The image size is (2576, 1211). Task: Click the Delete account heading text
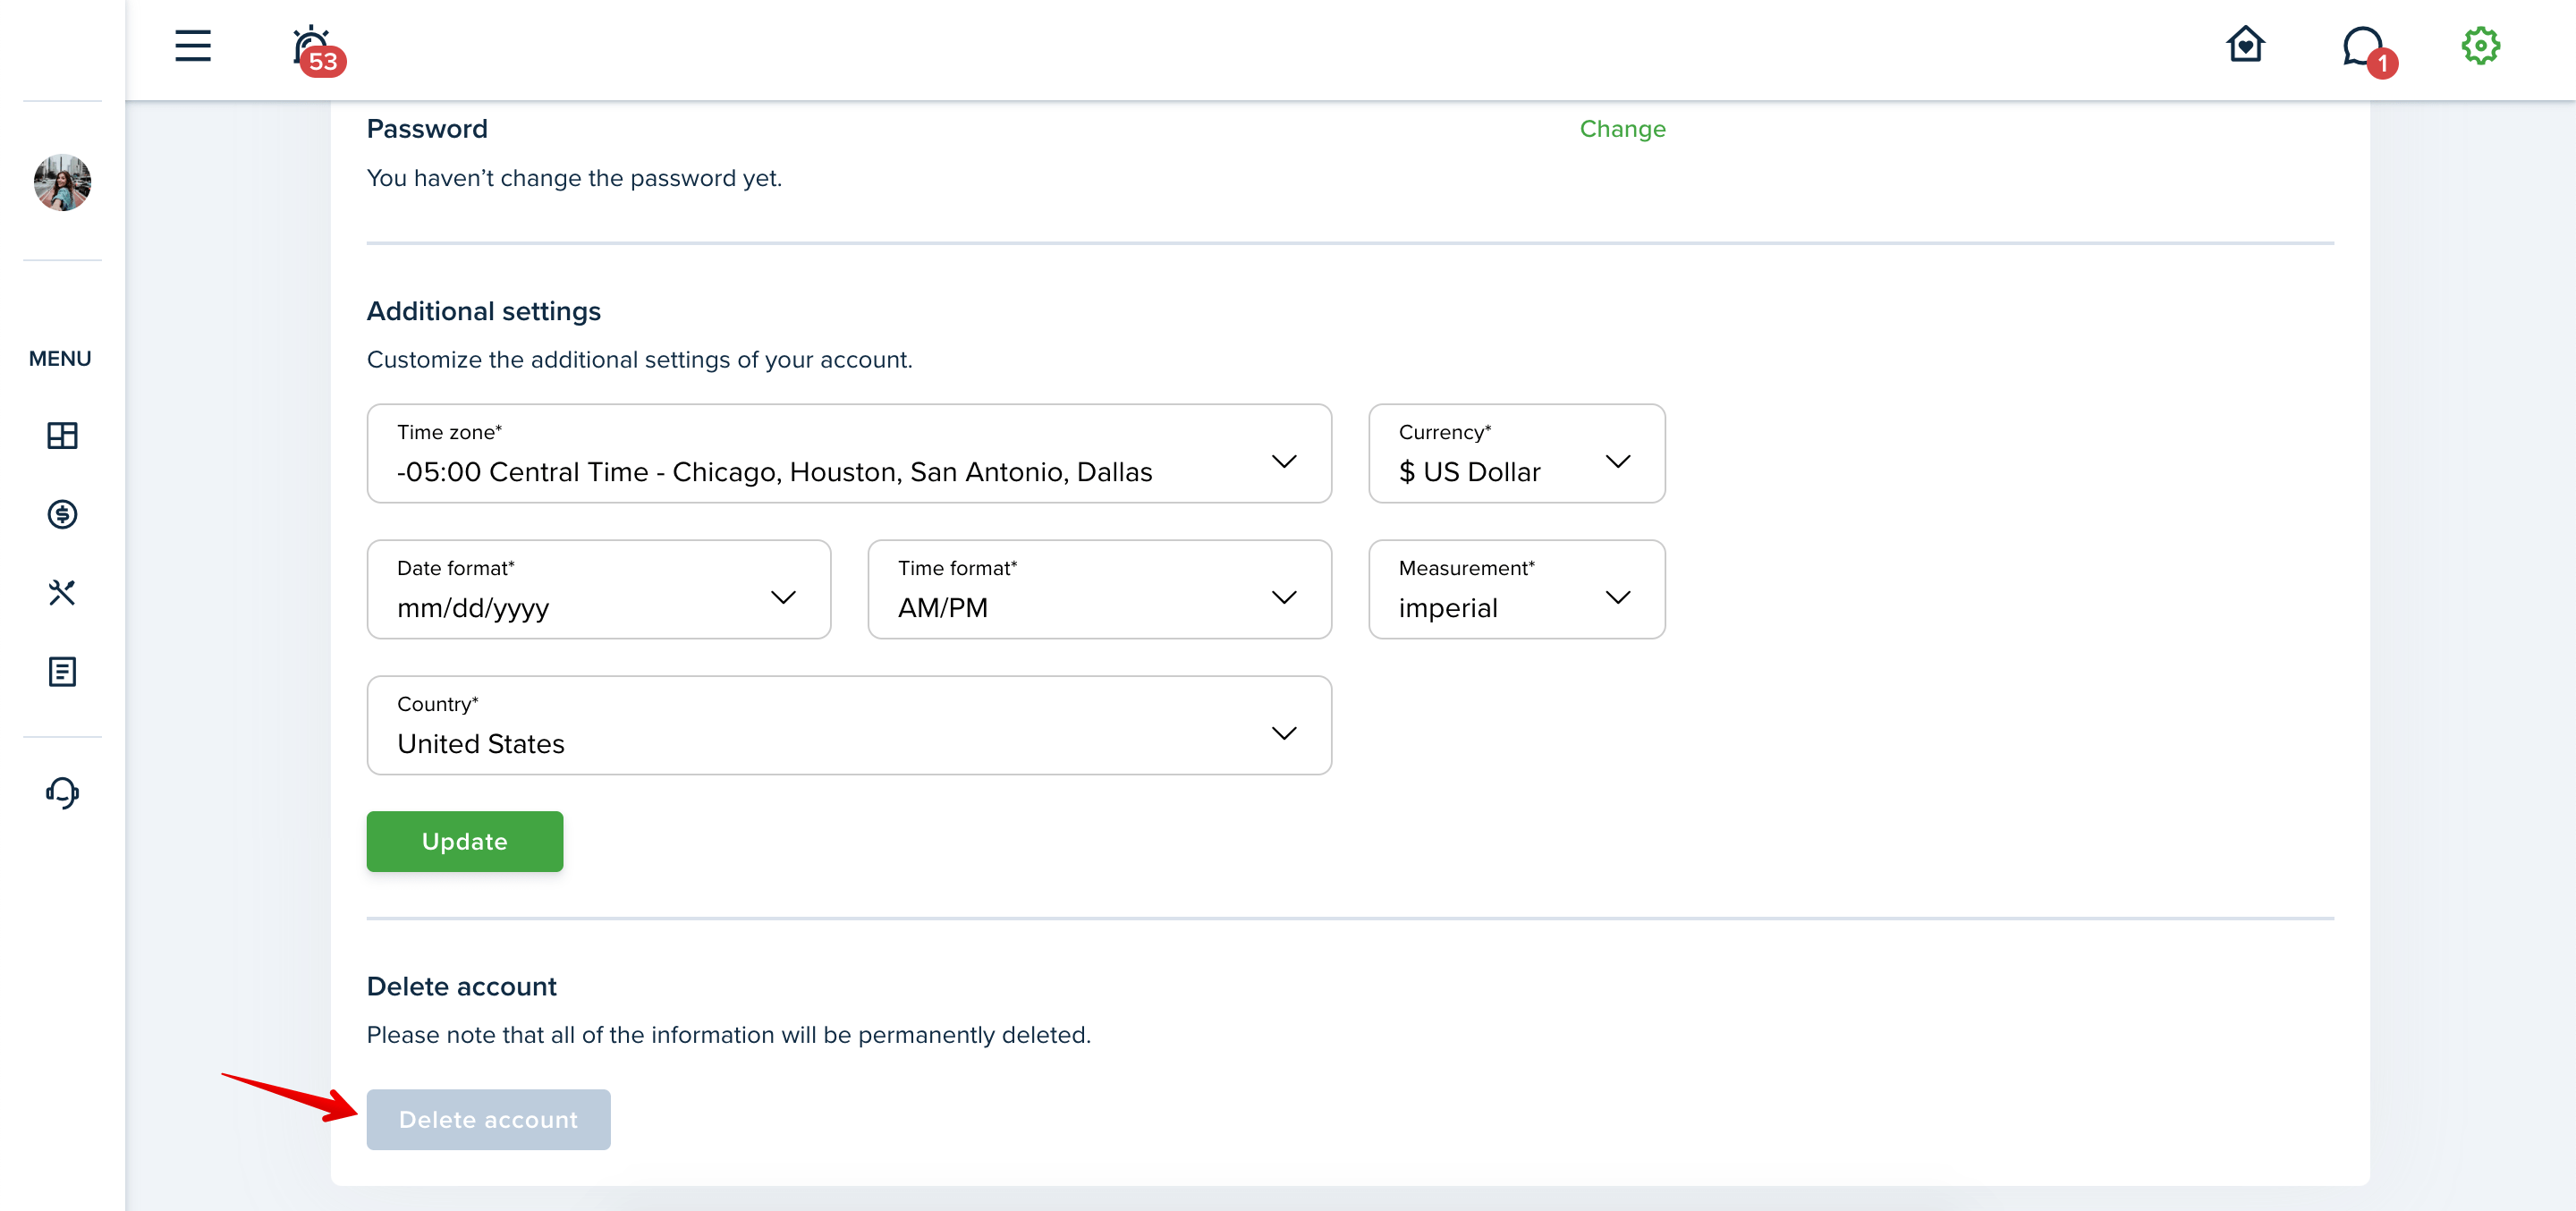coord(461,987)
